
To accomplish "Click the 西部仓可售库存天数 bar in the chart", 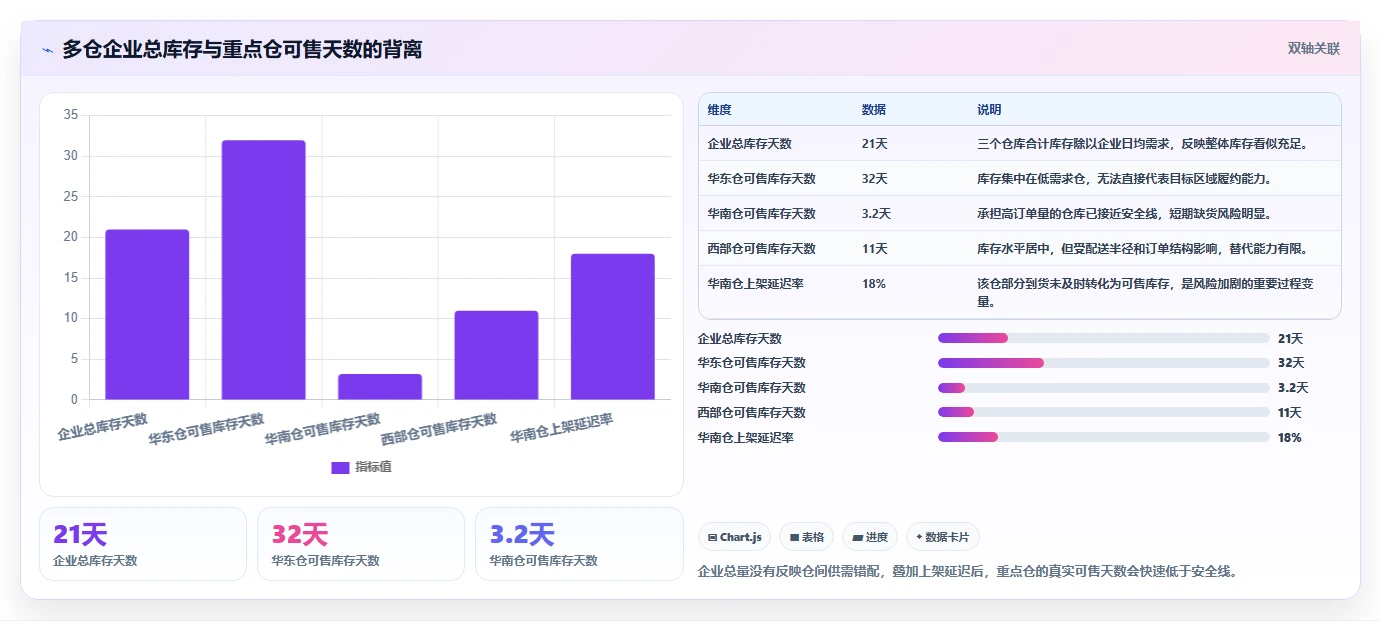I will pos(496,355).
